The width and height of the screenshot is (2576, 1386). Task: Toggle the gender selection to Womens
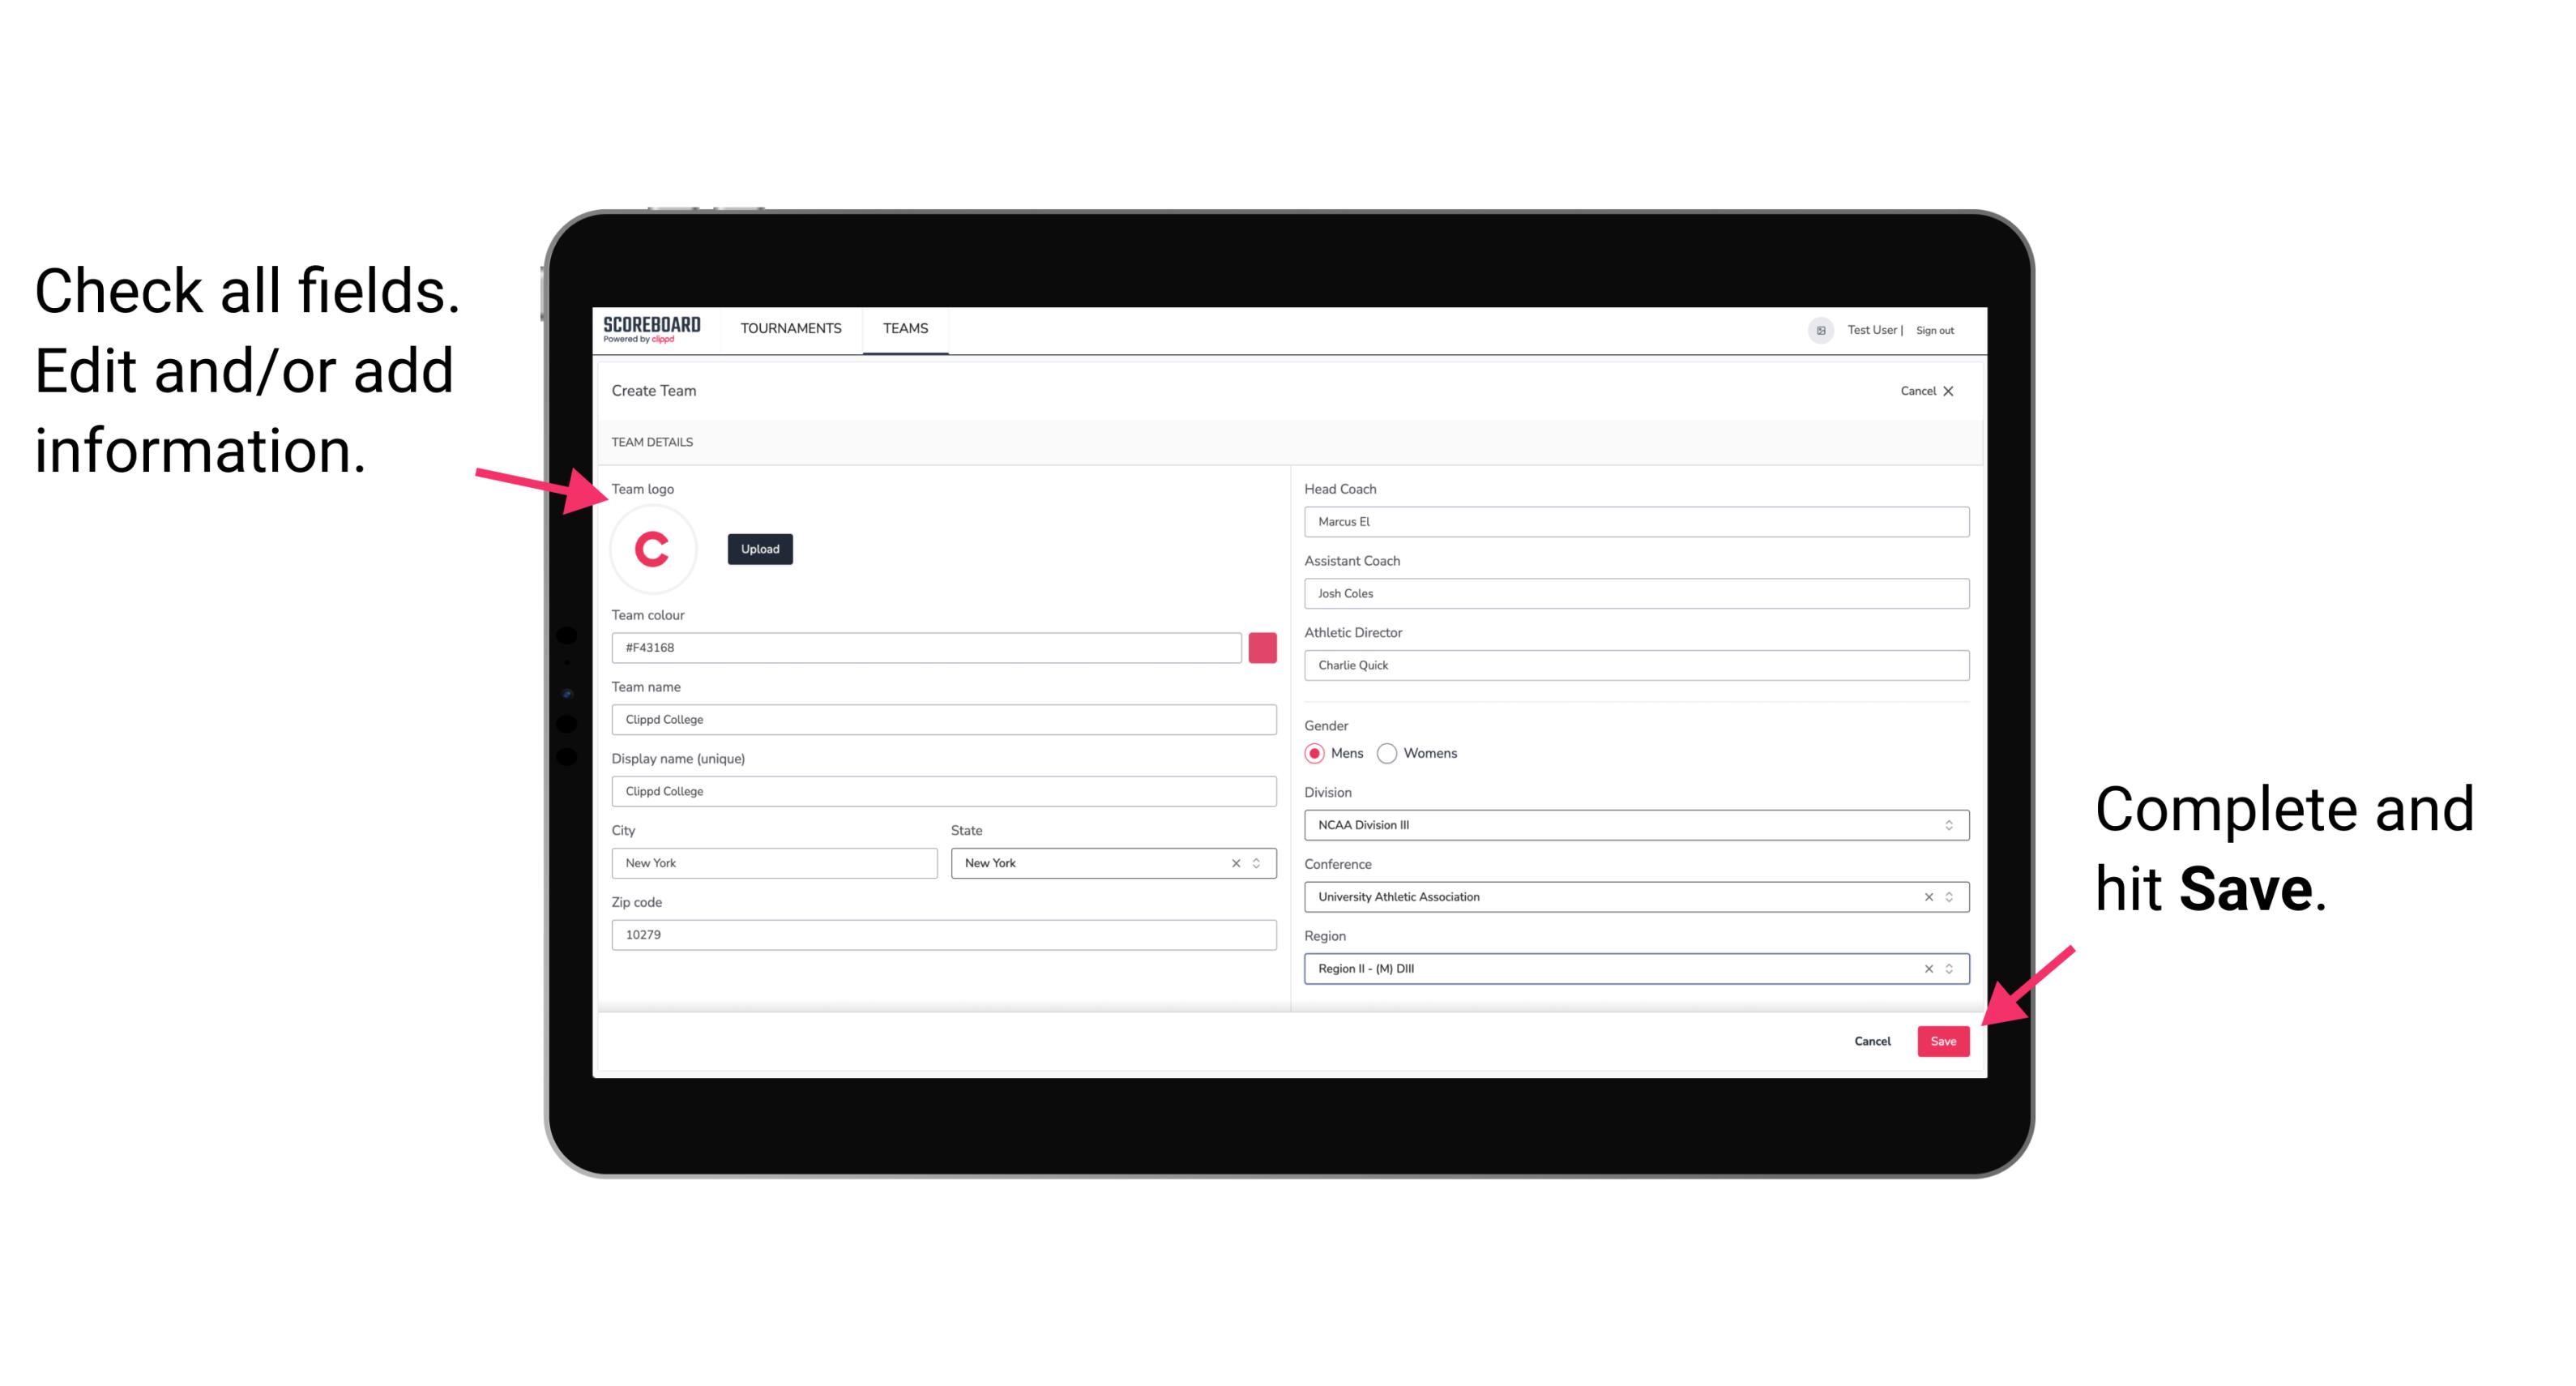[x=1389, y=753]
